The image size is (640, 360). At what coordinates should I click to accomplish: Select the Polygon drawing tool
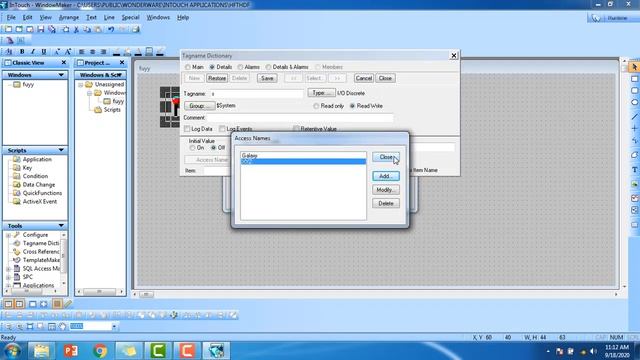point(634,155)
